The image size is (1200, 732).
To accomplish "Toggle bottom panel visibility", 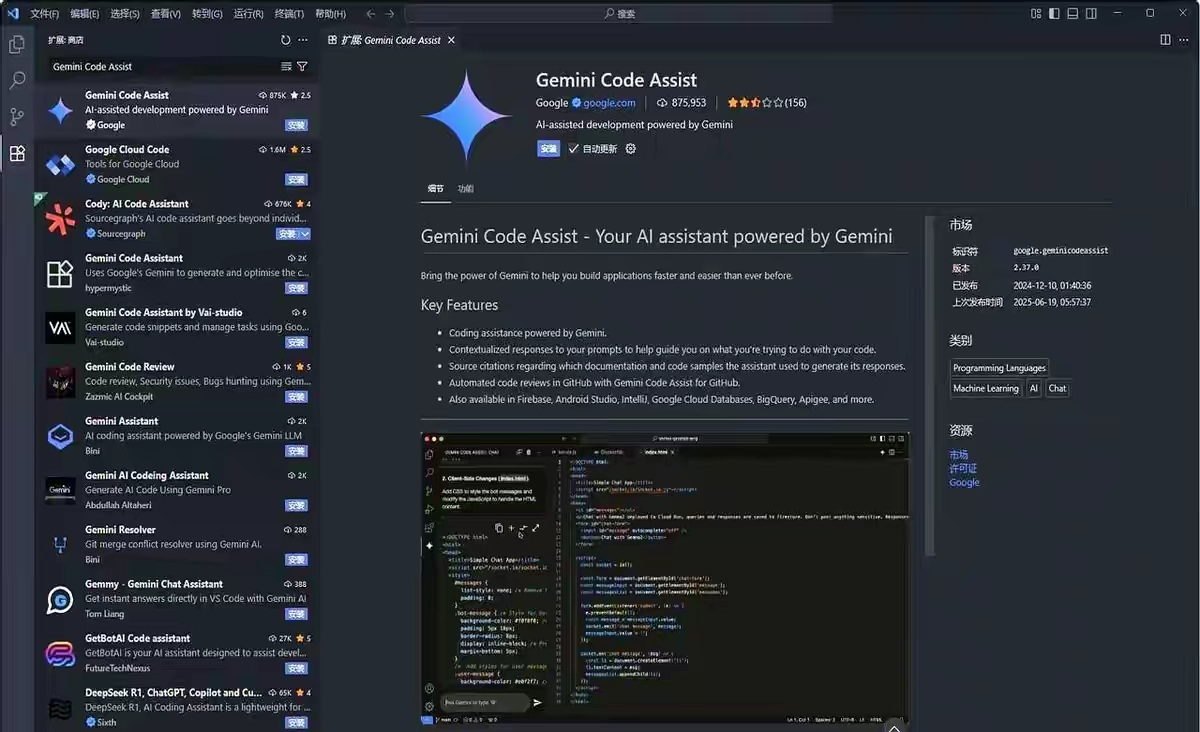I will coord(1073,13).
